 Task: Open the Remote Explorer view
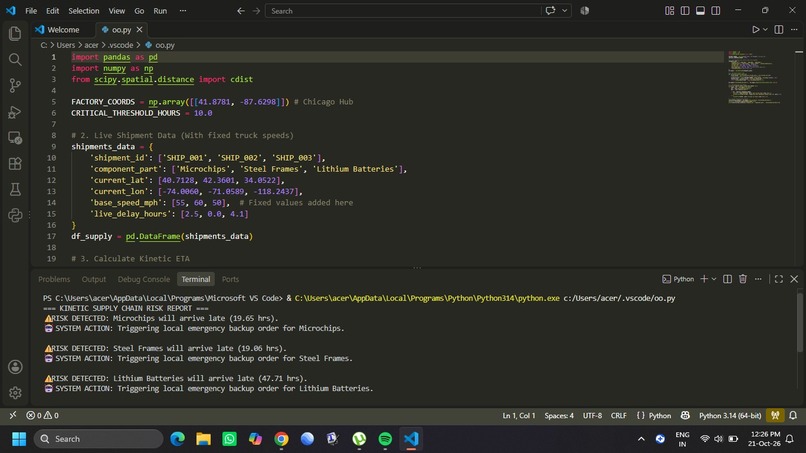pyautogui.click(x=15, y=138)
